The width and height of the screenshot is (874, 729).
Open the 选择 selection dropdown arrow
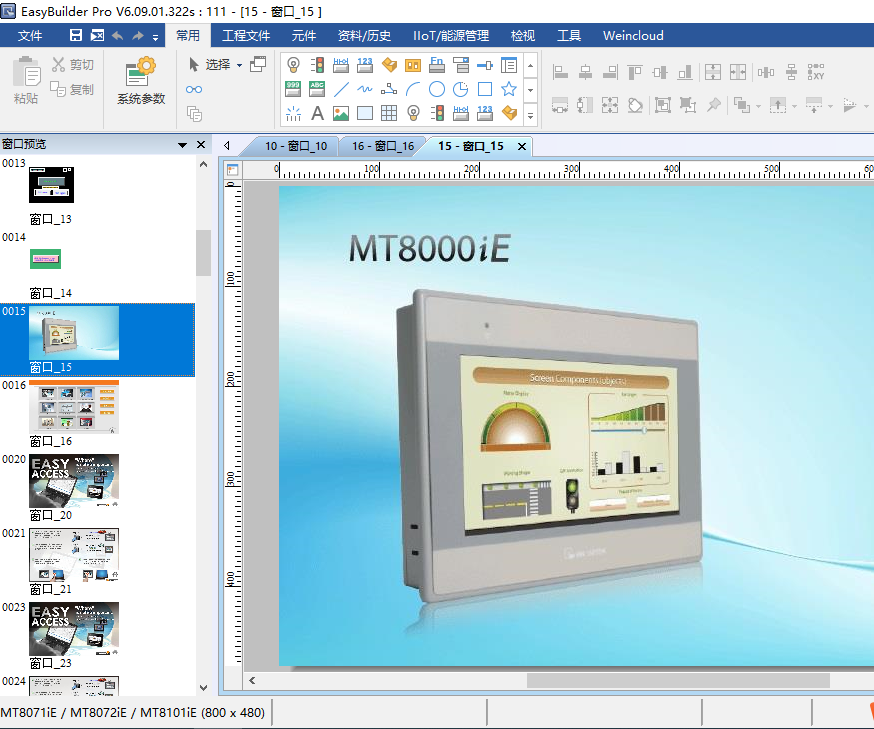239,65
